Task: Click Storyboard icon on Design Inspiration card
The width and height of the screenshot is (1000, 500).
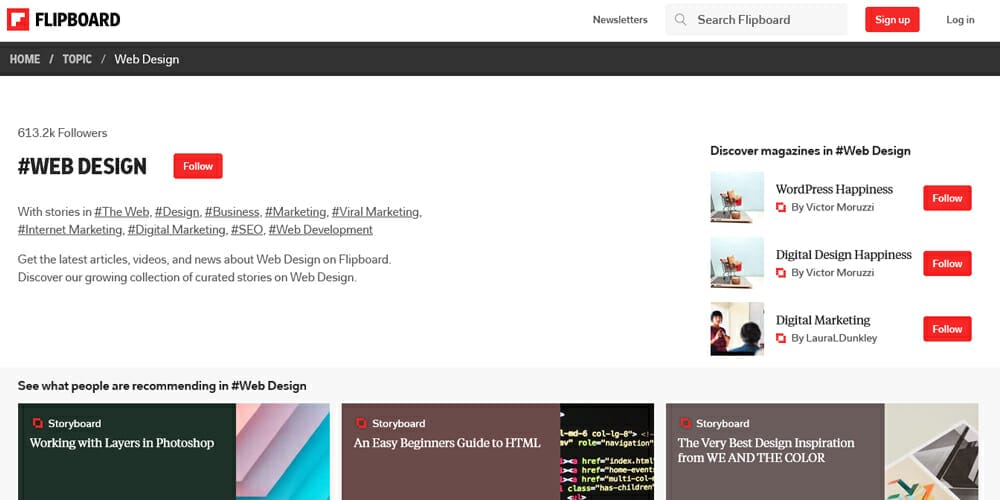Action: 686,423
